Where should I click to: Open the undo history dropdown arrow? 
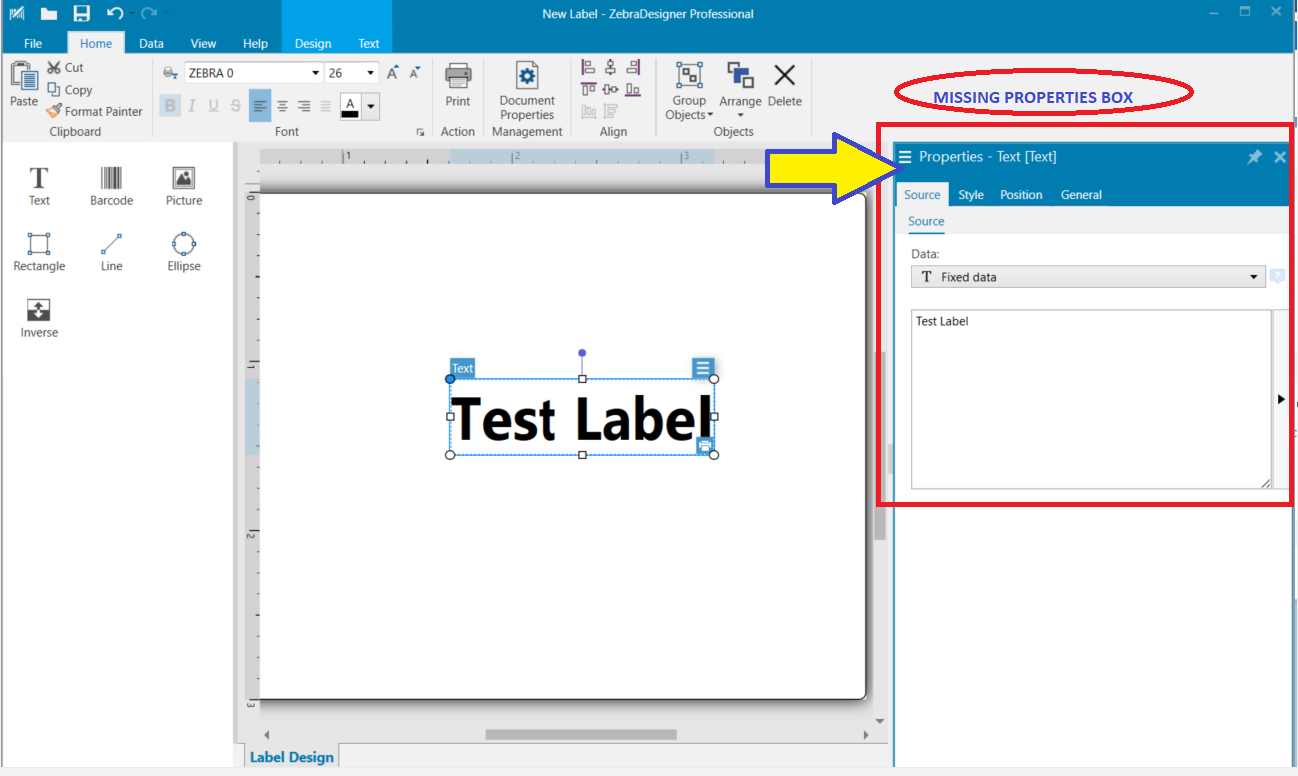[x=132, y=14]
